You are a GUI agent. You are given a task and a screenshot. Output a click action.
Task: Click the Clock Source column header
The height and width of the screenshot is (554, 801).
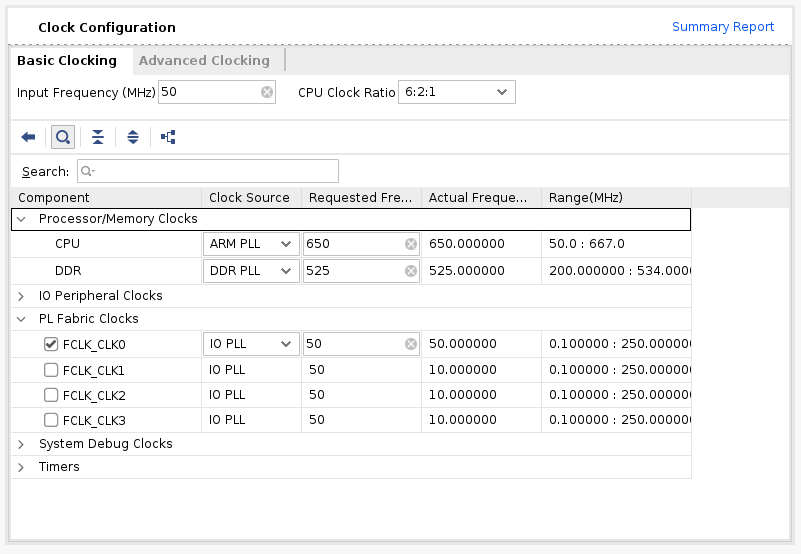click(x=252, y=197)
